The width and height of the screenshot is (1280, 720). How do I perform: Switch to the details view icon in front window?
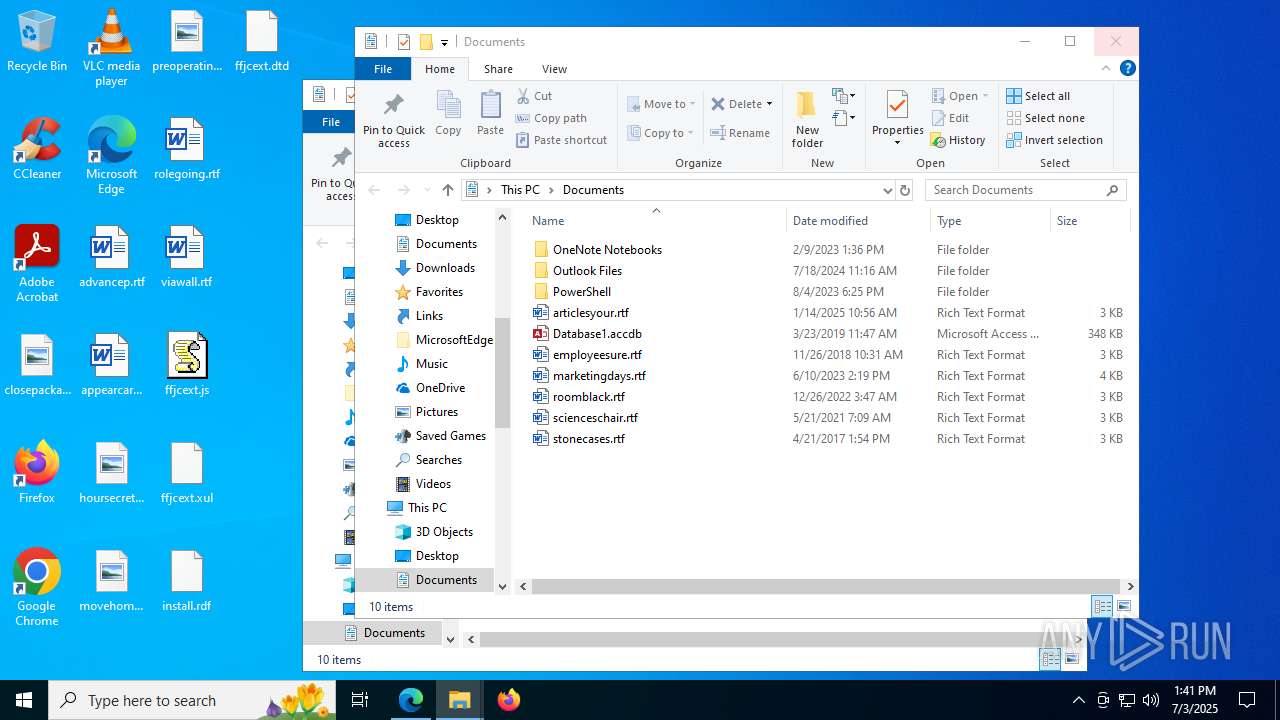pos(1102,607)
